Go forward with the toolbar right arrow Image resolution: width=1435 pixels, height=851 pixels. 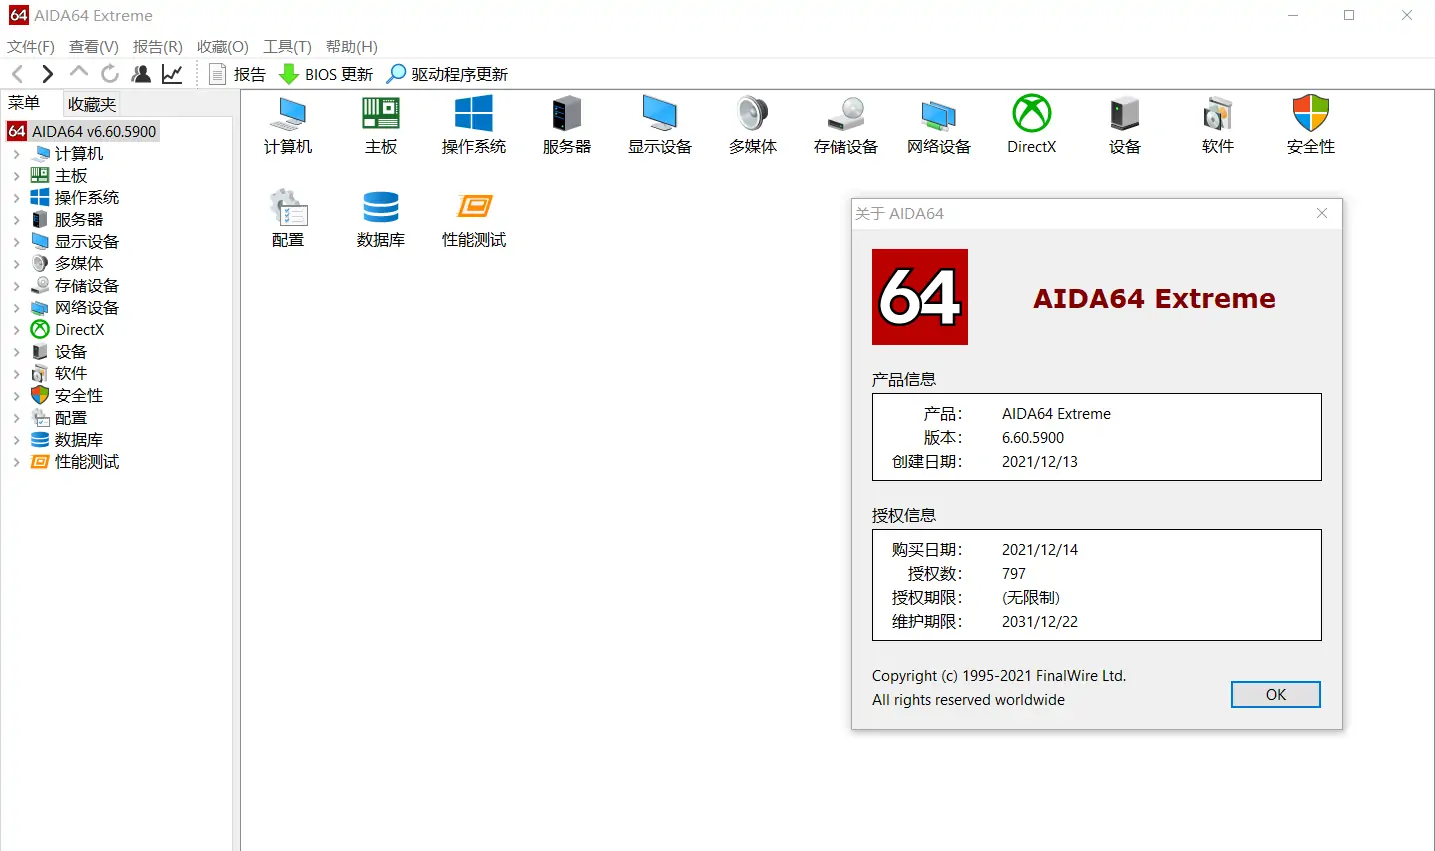pyautogui.click(x=47, y=73)
